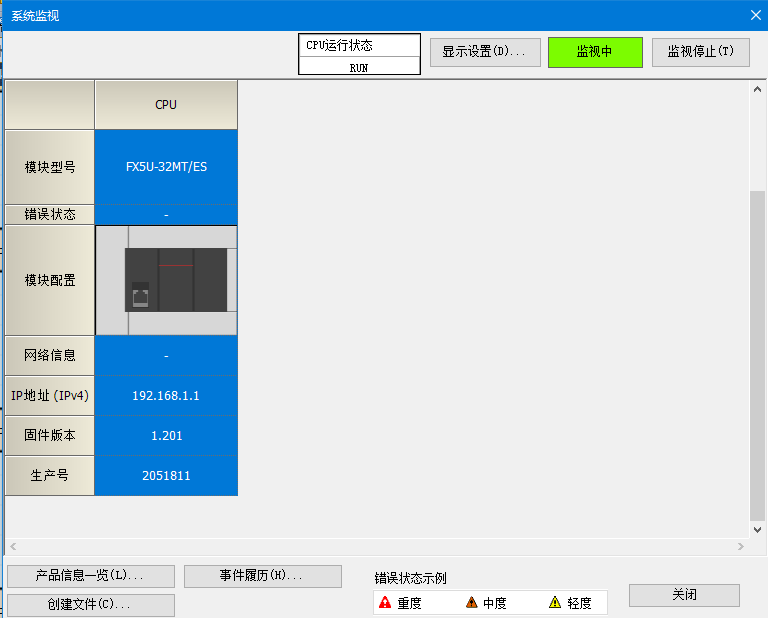Click the green 监视中 button
The height and width of the screenshot is (618, 768).
(595, 52)
